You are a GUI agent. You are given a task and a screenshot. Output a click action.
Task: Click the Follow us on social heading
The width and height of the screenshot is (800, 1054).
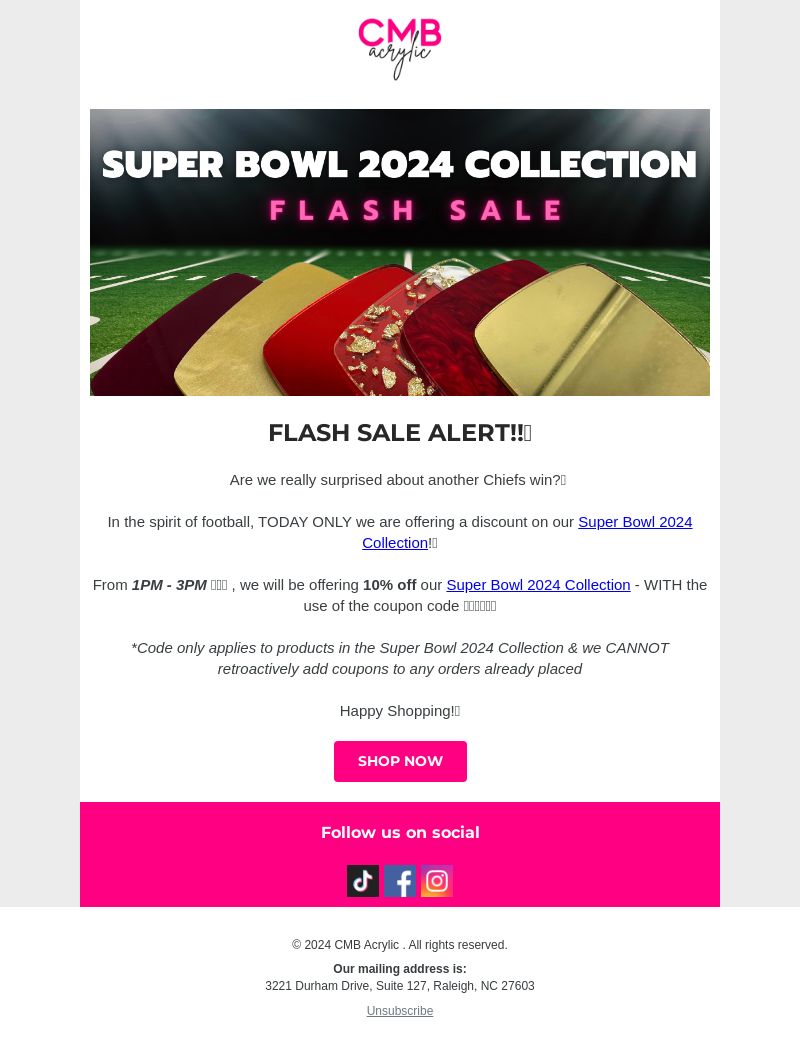pyautogui.click(x=400, y=832)
